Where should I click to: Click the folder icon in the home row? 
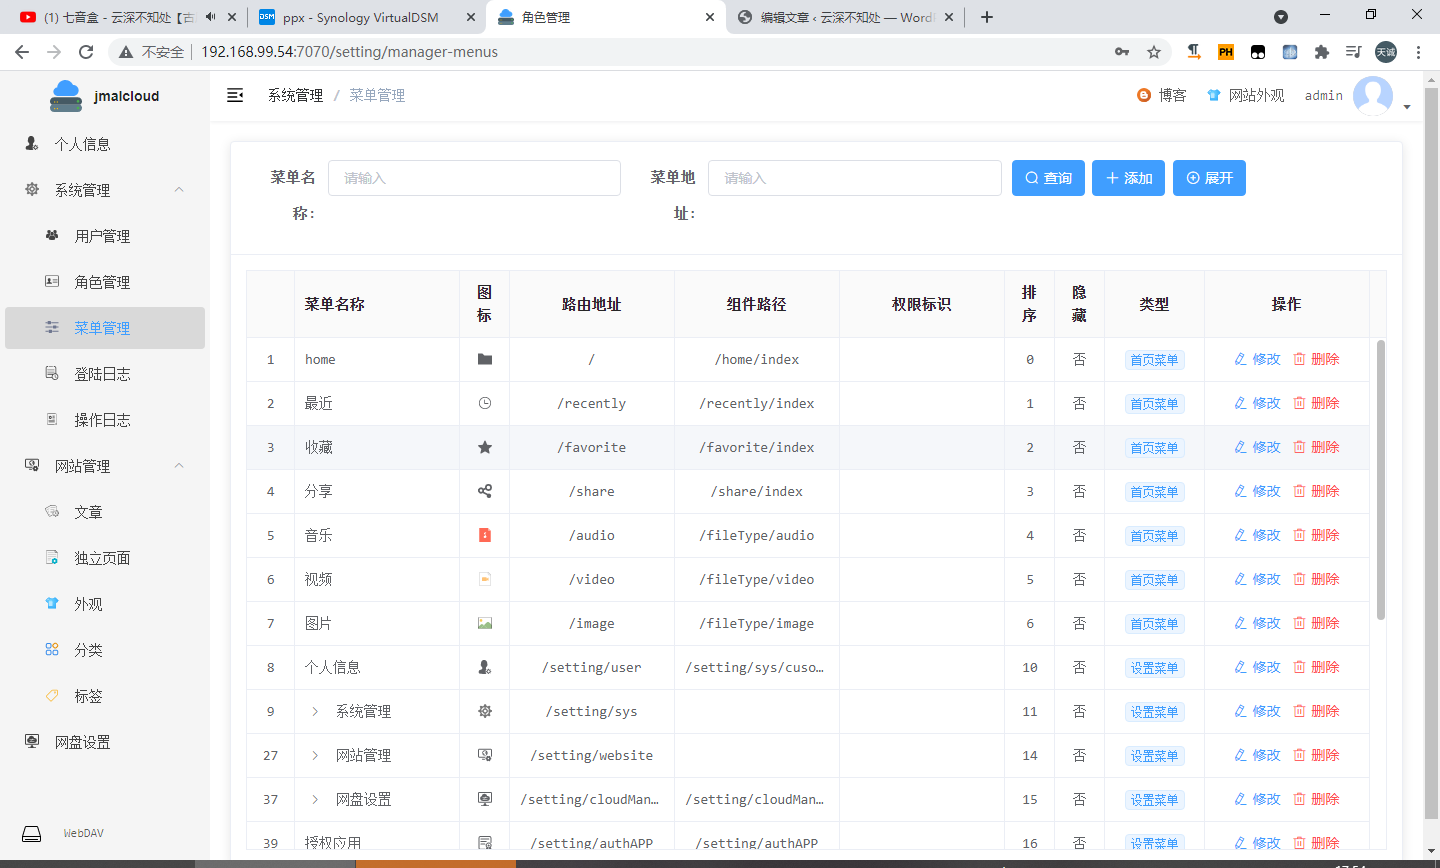pos(485,358)
